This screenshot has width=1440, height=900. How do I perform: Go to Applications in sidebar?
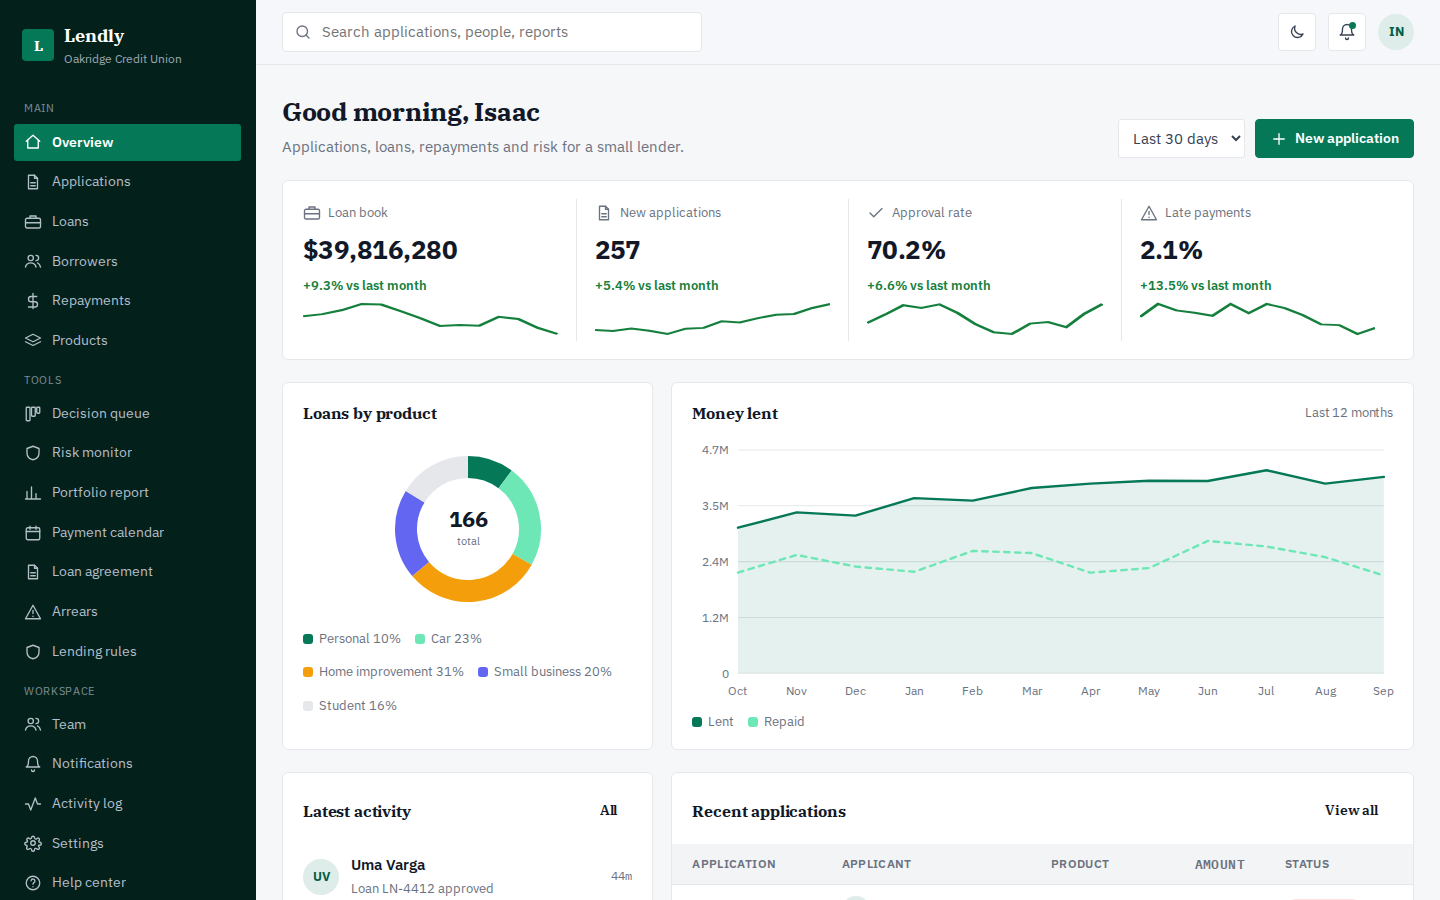pos(127,182)
